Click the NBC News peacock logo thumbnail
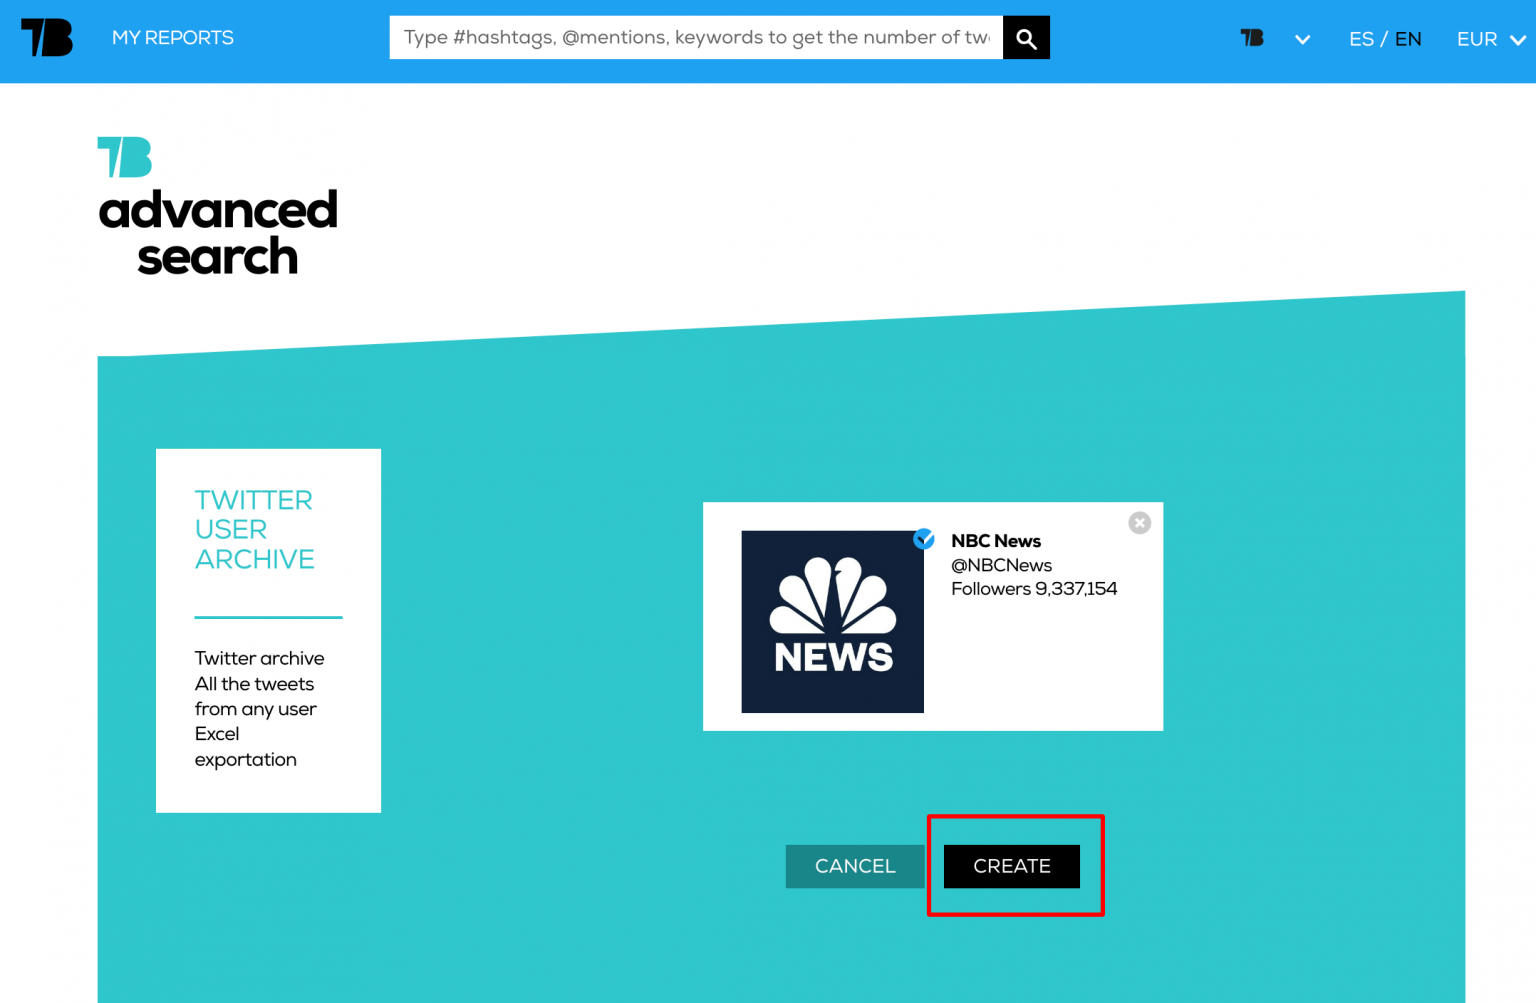 [x=832, y=621]
